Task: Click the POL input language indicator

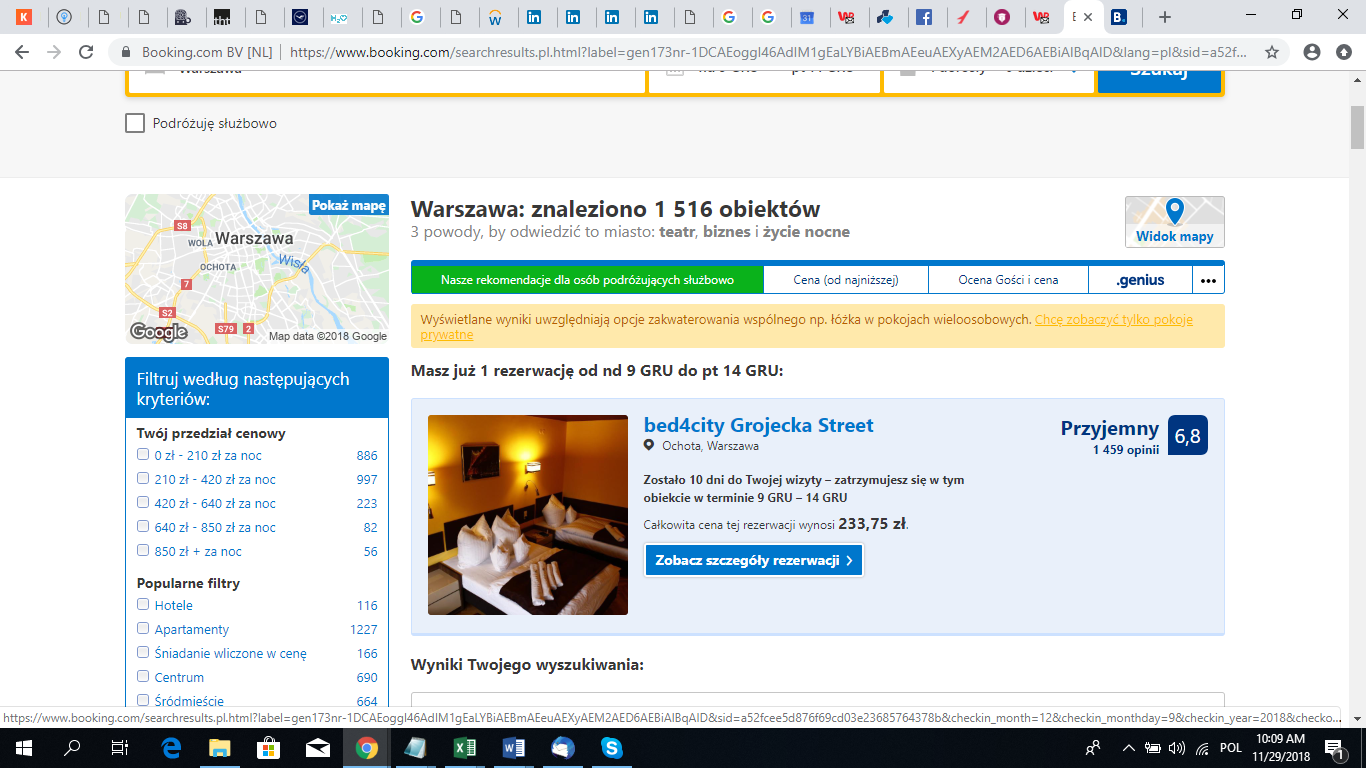Action: (1231, 748)
